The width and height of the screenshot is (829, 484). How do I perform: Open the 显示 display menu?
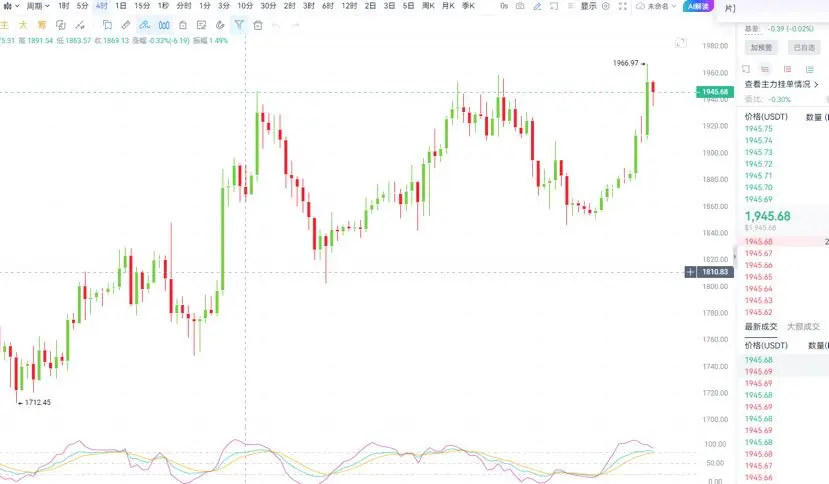pyautogui.click(x=588, y=6)
